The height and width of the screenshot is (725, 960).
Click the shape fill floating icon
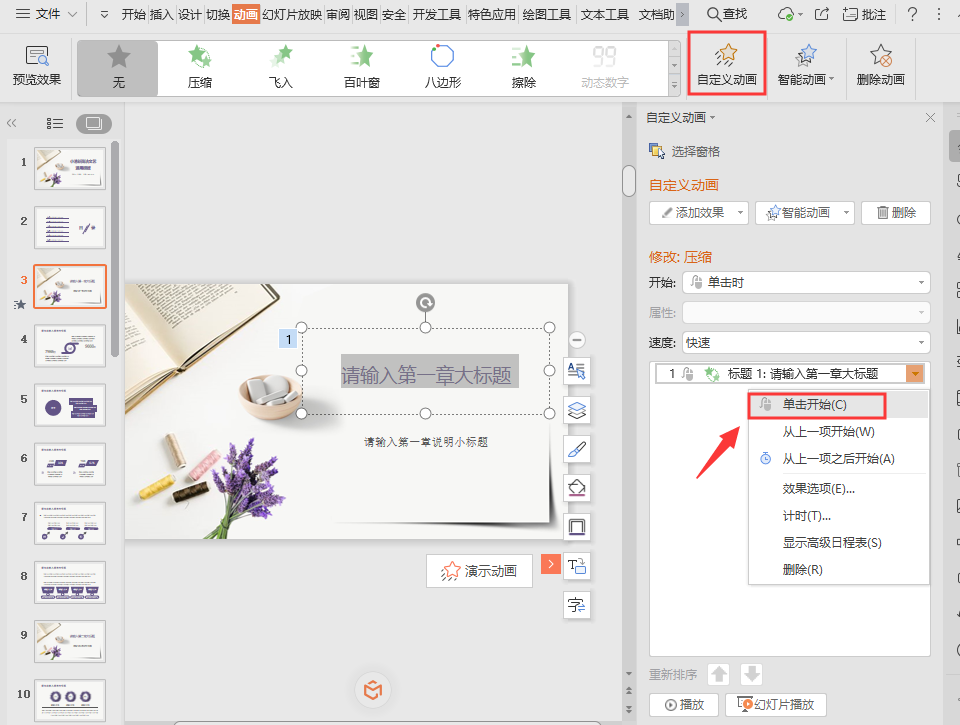[577, 488]
